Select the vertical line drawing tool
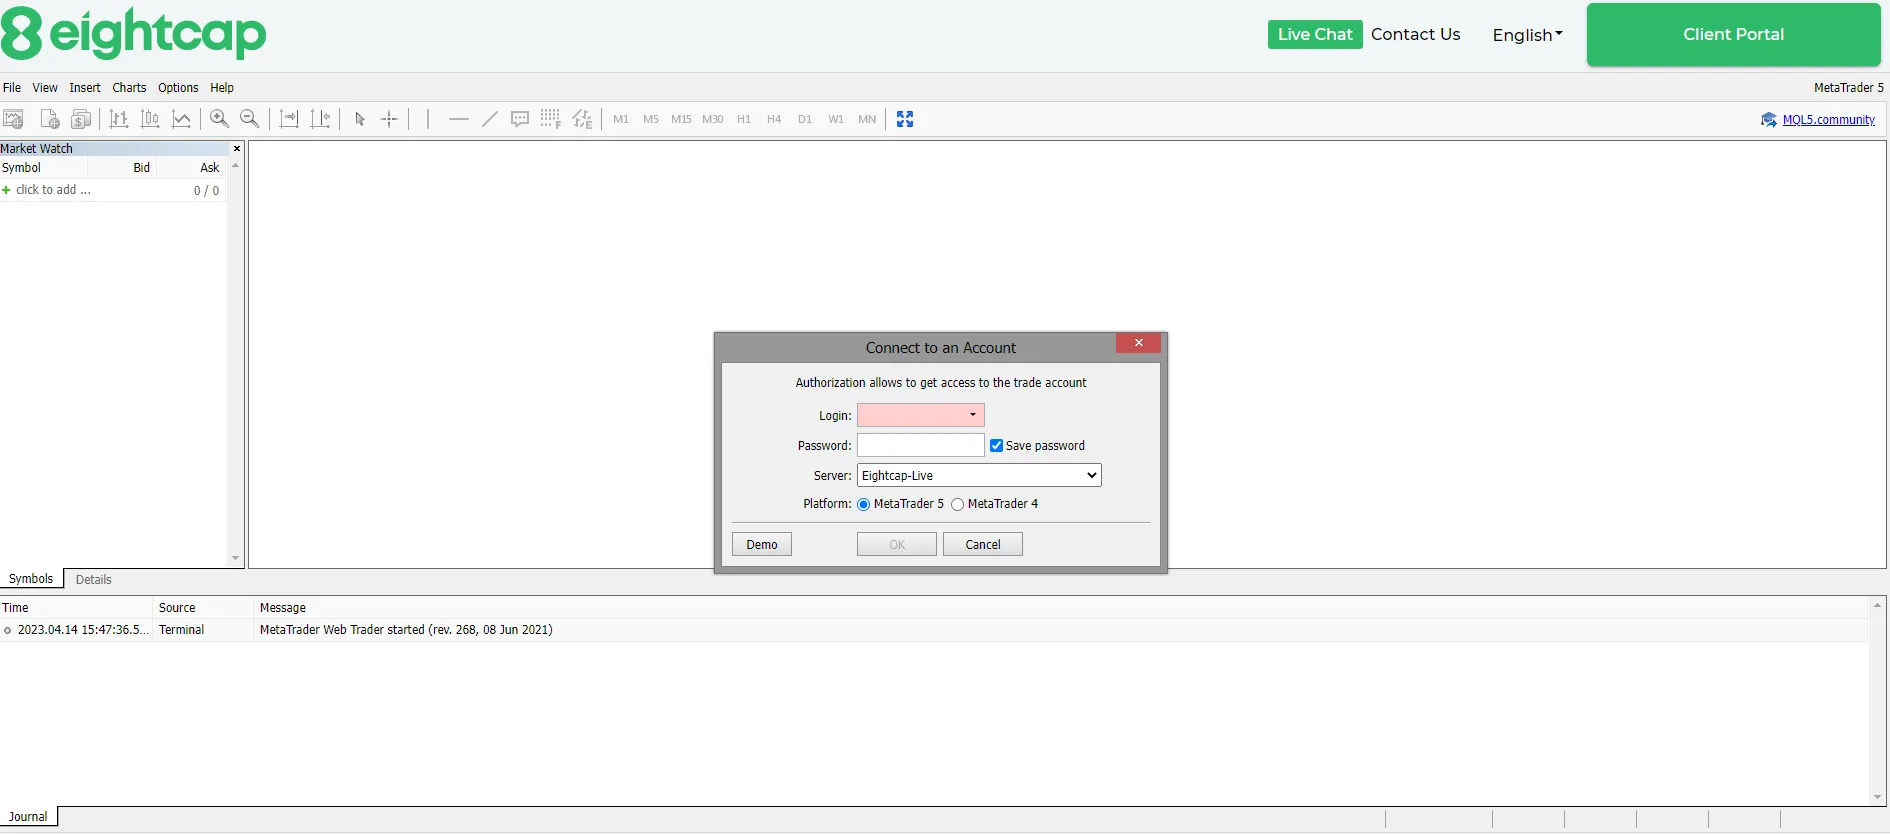The width and height of the screenshot is (1890, 834). [428, 119]
